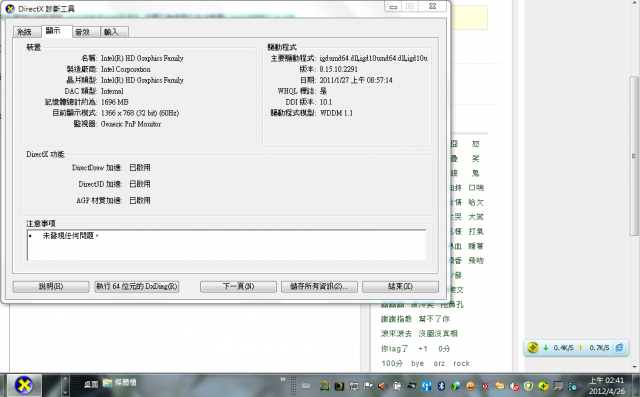Click the gray monitor network tray icon

tap(558, 386)
